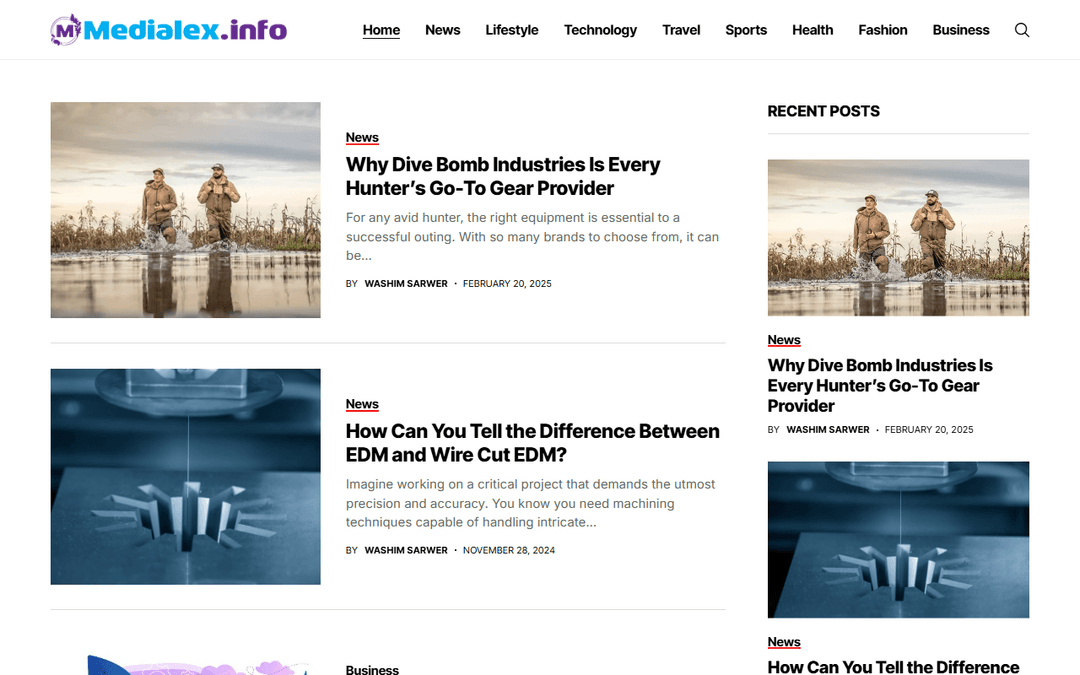Viewport: 1080px width, 675px height.
Task: Click News category under sidebar EDM image
Action: [x=784, y=641]
